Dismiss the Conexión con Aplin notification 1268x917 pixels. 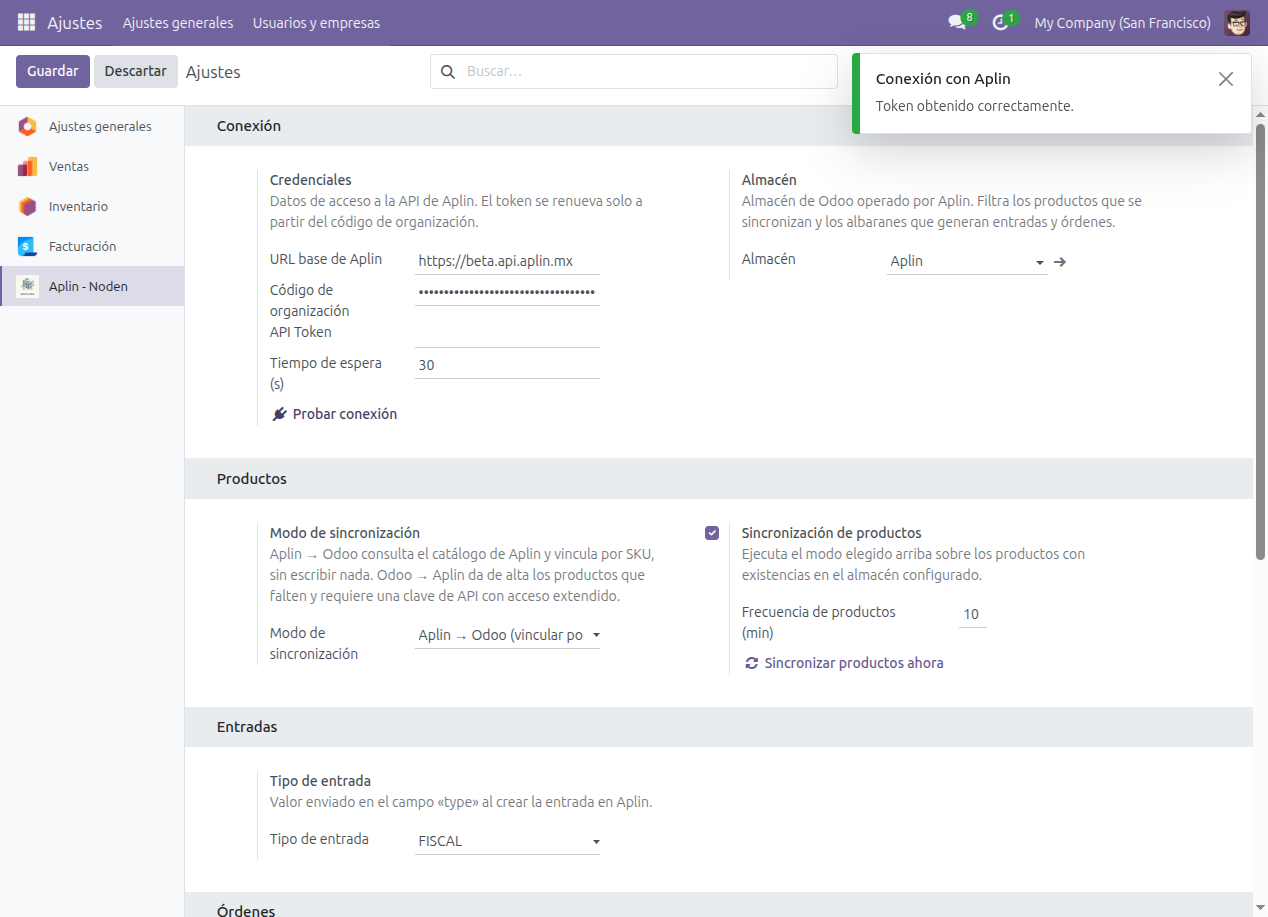(x=1226, y=79)
